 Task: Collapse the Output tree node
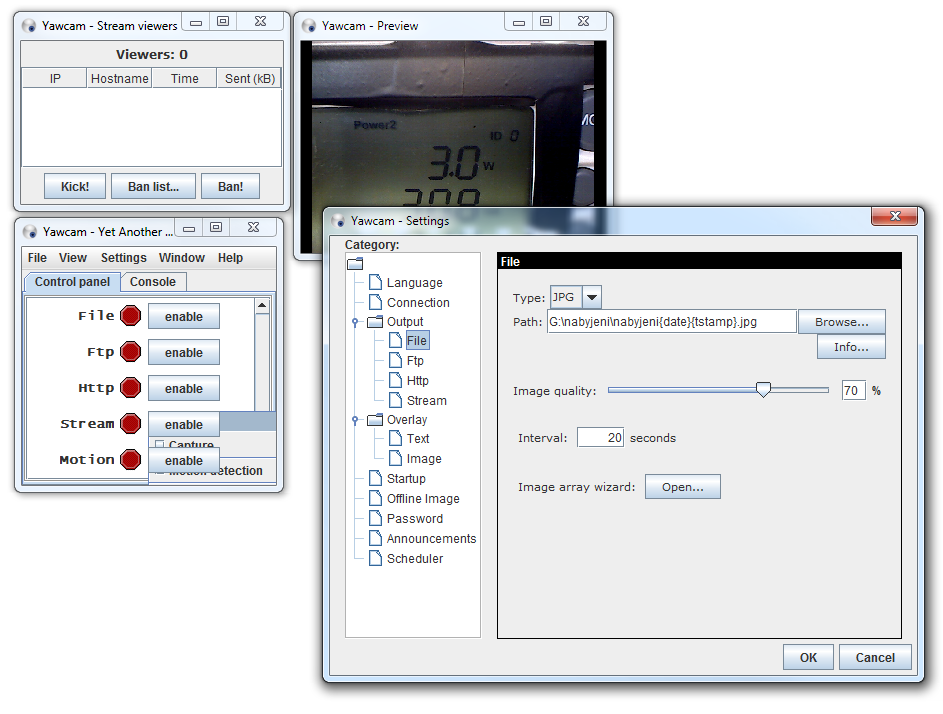[355, 322]
